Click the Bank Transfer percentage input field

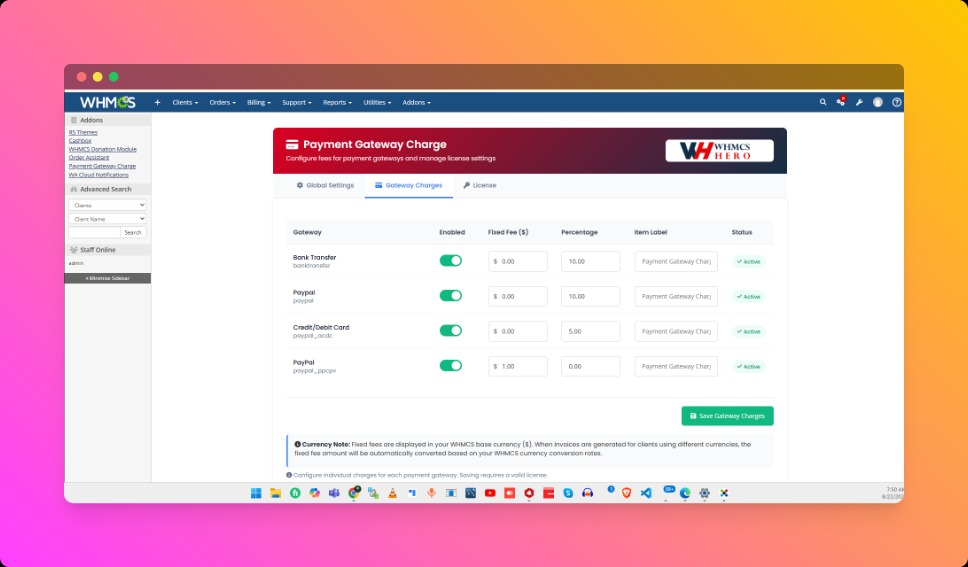click(591, 261)
